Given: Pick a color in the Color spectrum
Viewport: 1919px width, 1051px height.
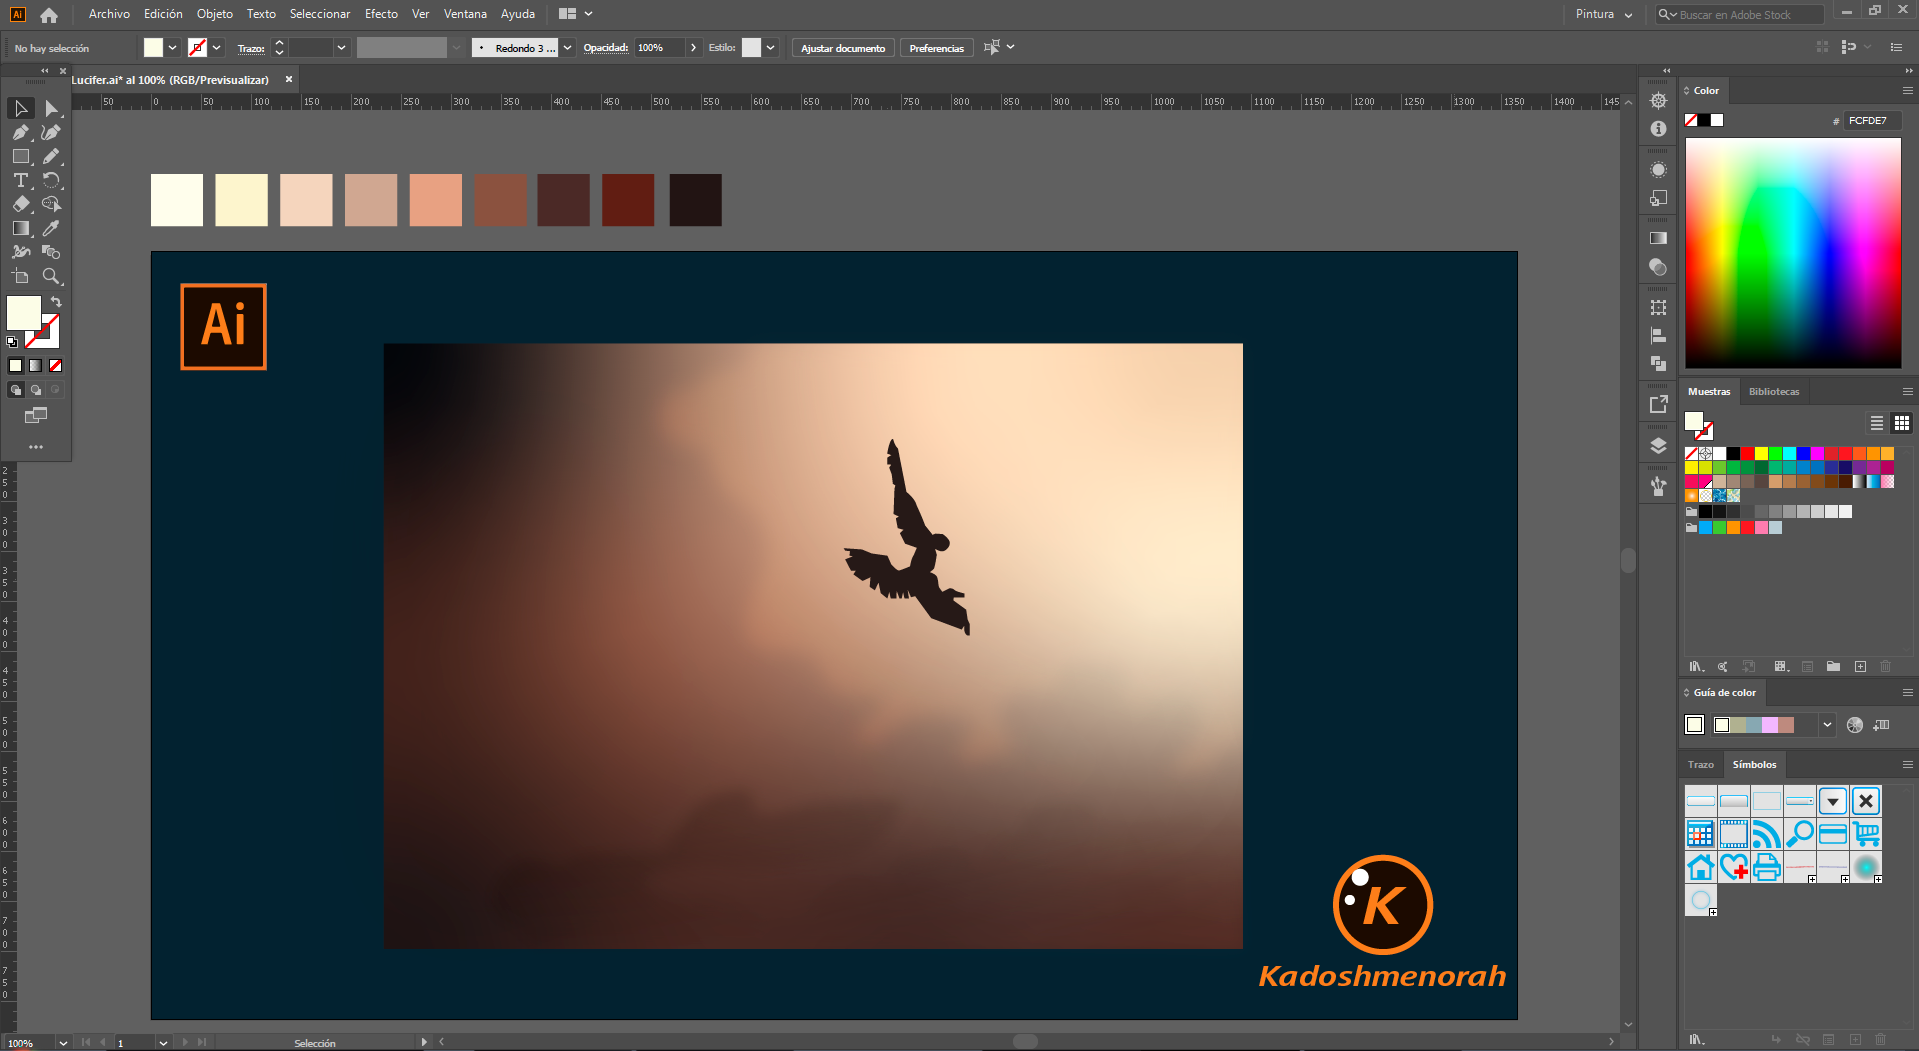Looking at the screenshot, I should [1793, 253].
